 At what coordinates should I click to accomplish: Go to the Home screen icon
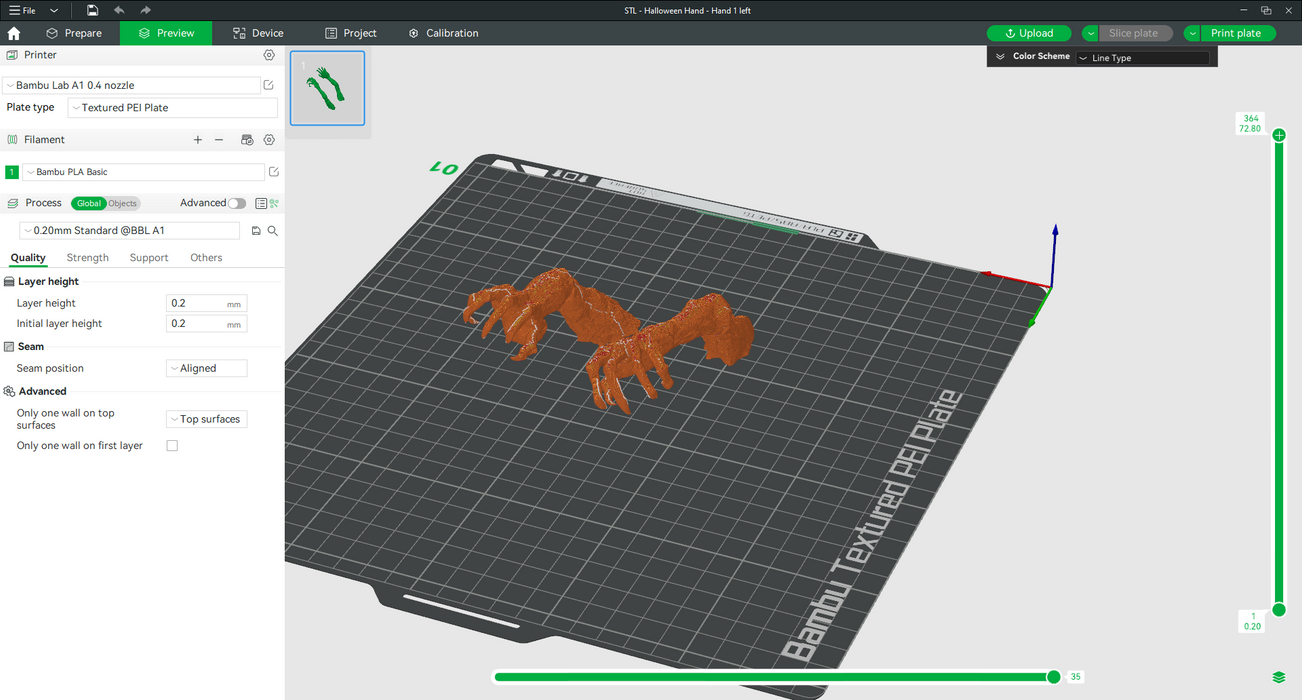(14, 33)
